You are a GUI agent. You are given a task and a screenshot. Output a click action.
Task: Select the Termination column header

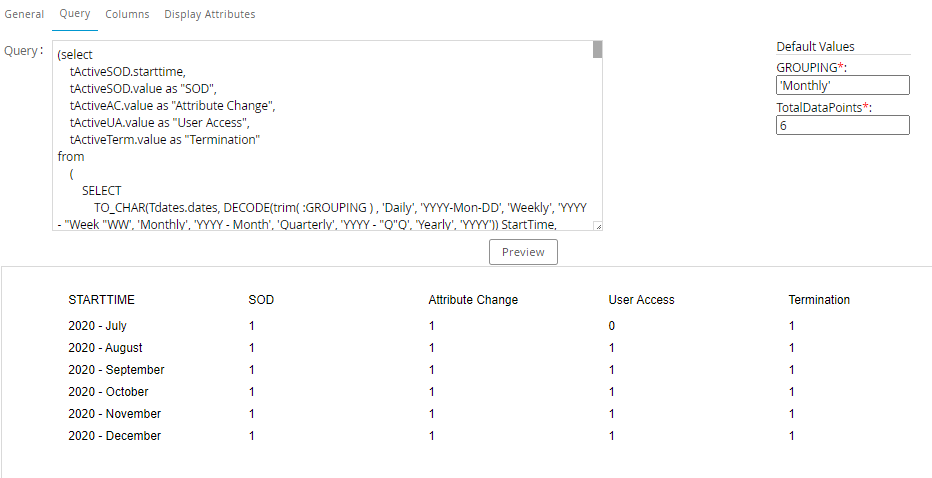(819, 300)
